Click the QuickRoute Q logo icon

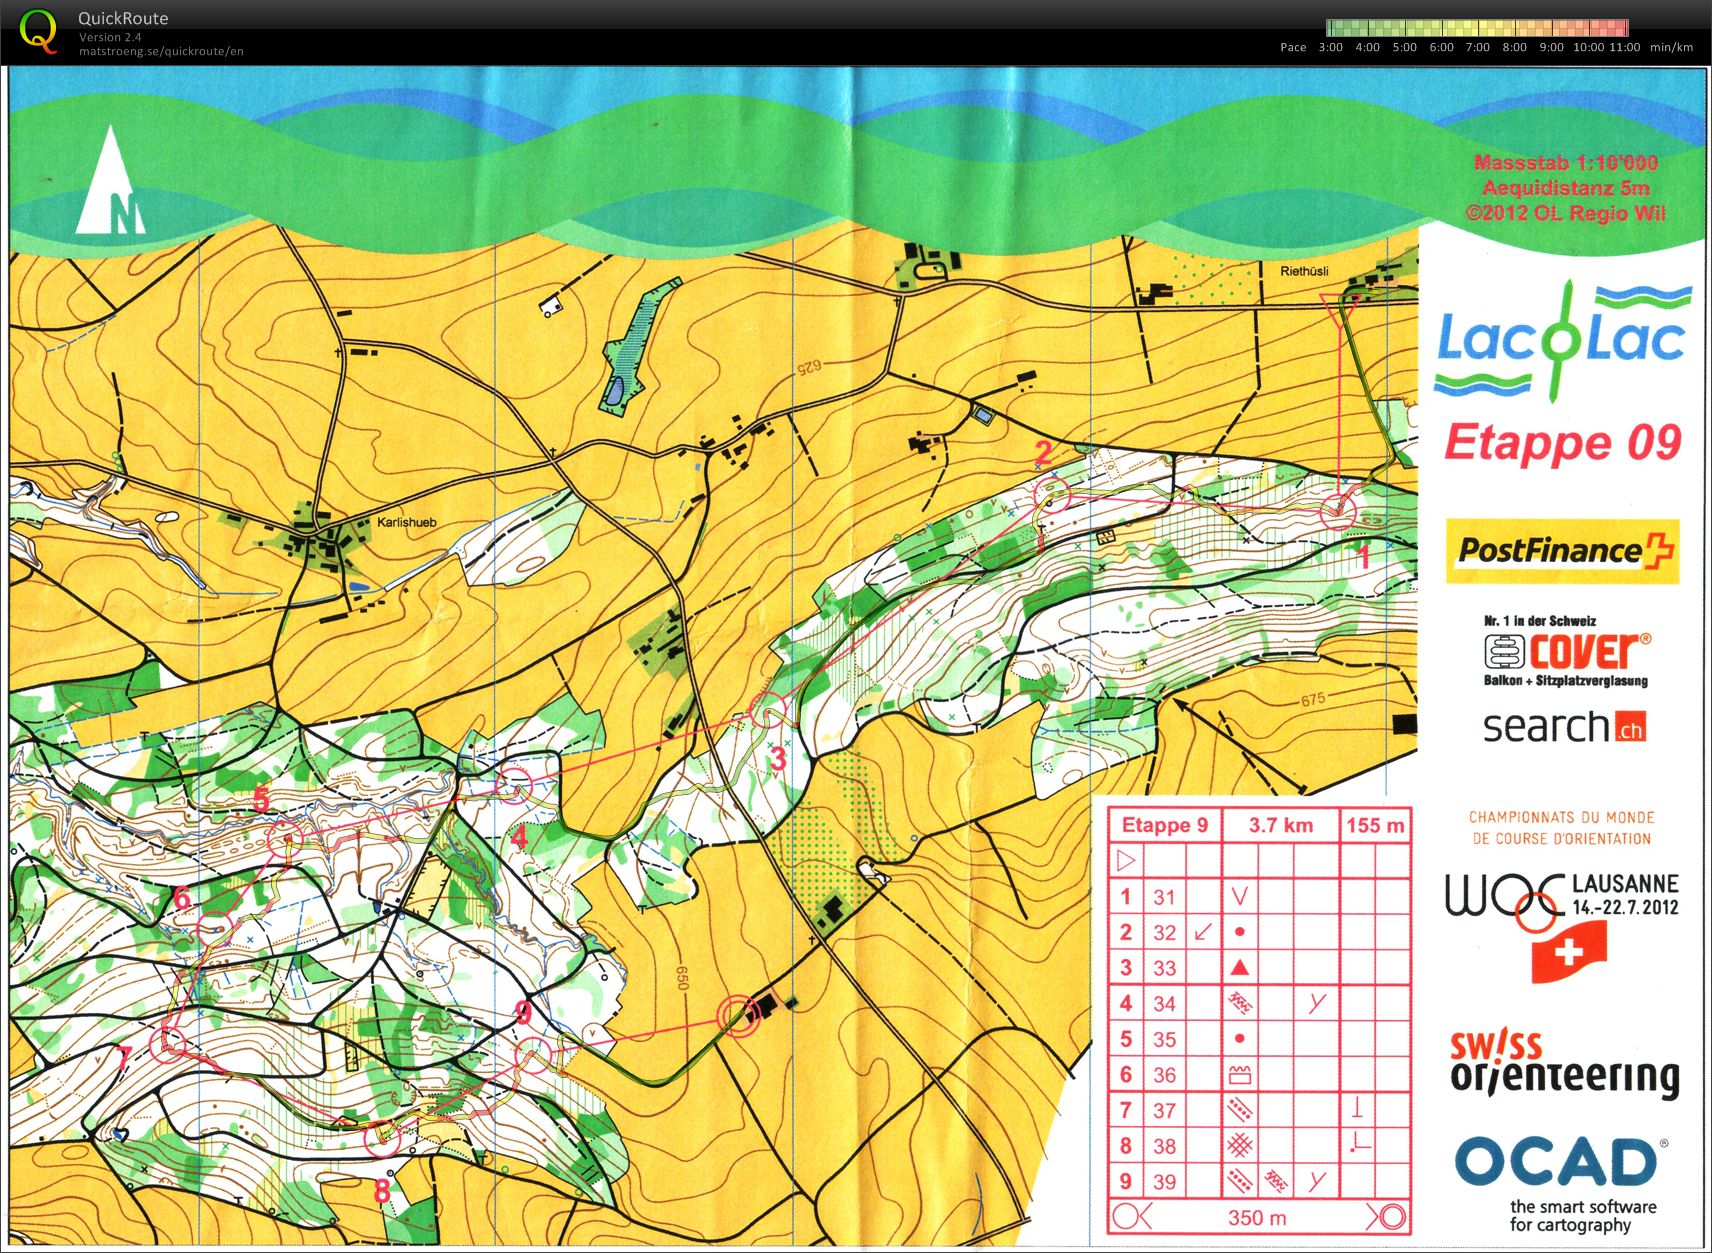pyautogui.click(x=38, y=31)
